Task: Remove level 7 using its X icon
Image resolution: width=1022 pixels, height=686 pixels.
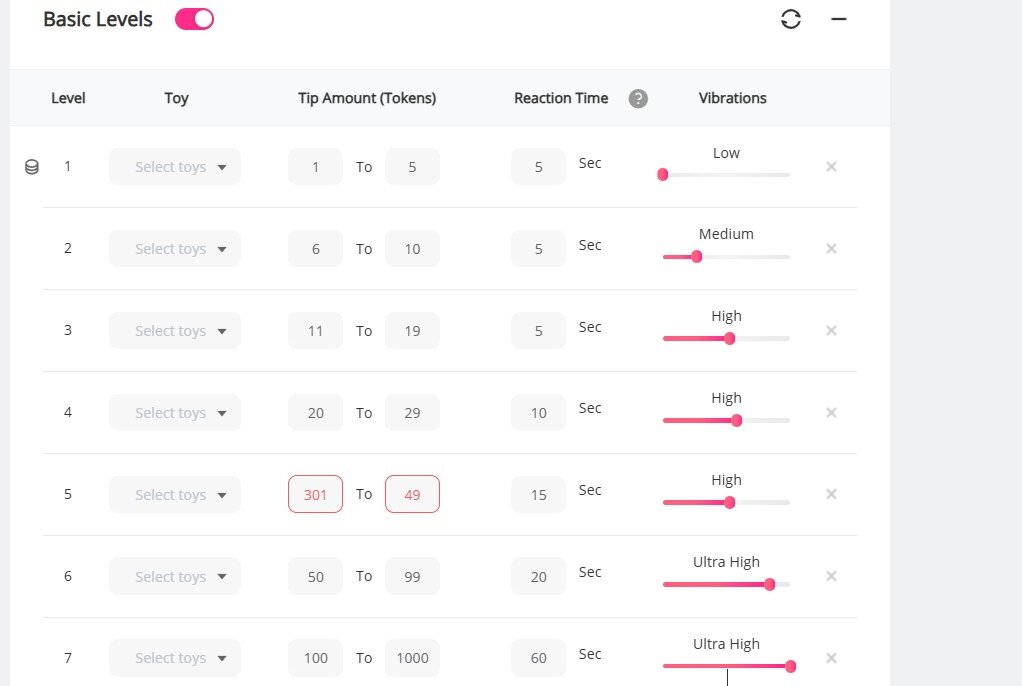Action: pyautogui.click(x=831, y=658)
